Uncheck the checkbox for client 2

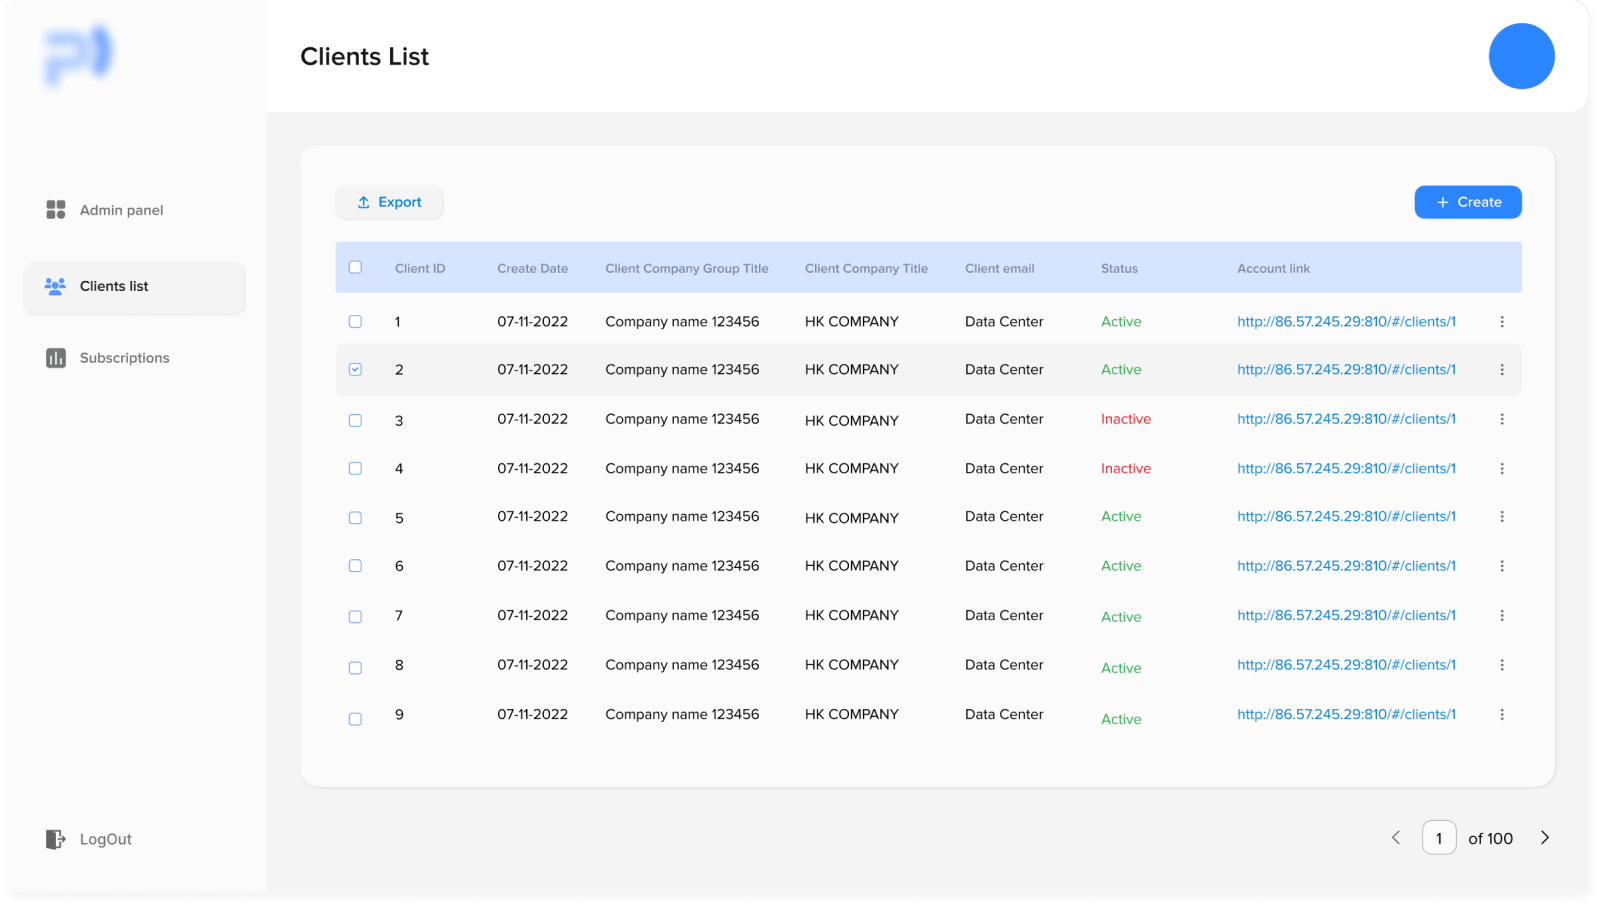tap(355, 369)
